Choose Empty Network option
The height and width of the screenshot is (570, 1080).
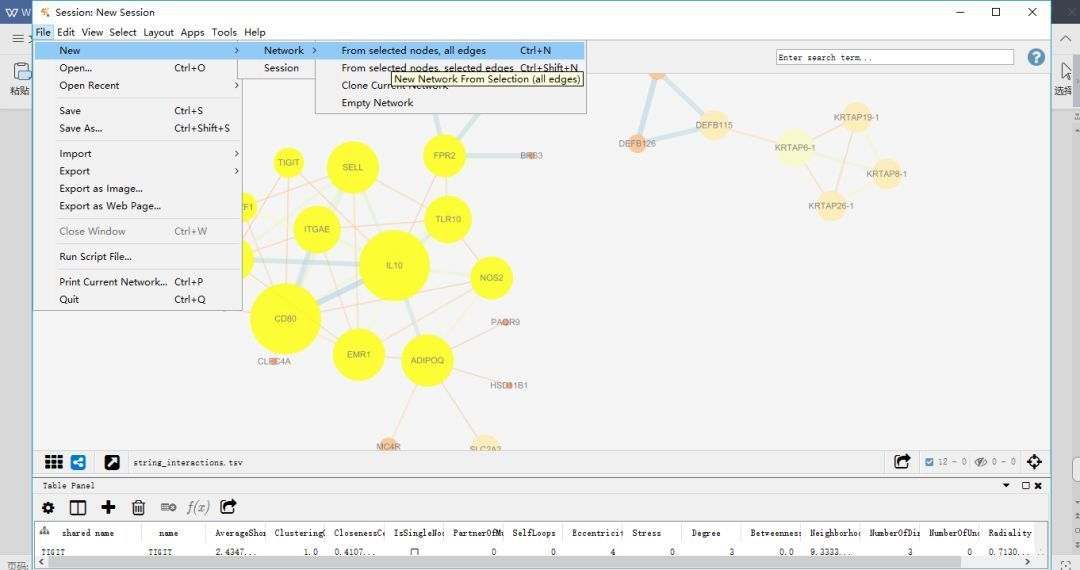click(x=450, y=103)
